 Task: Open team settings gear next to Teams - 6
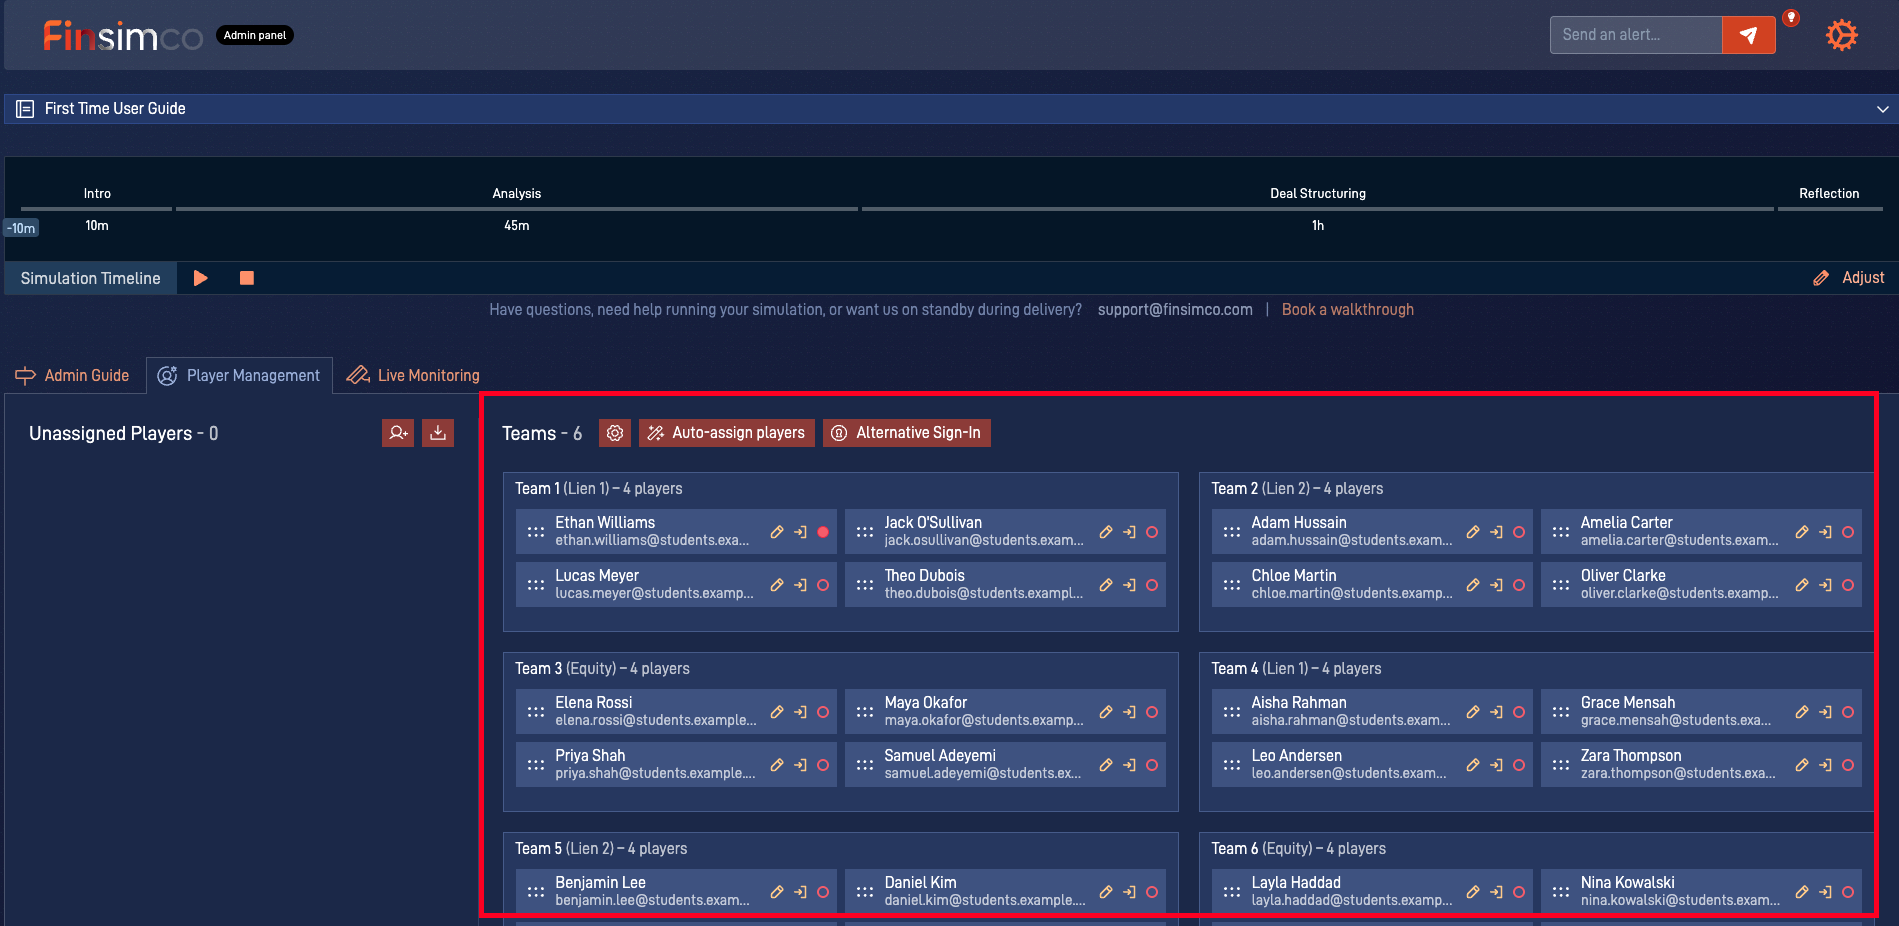tap(615, 433)
